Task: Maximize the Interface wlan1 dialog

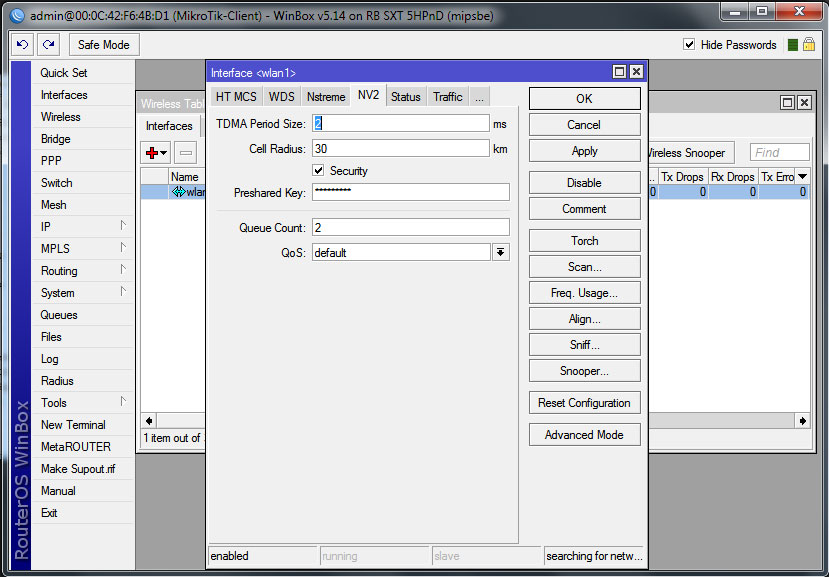Action: click(x=619, y=72)
